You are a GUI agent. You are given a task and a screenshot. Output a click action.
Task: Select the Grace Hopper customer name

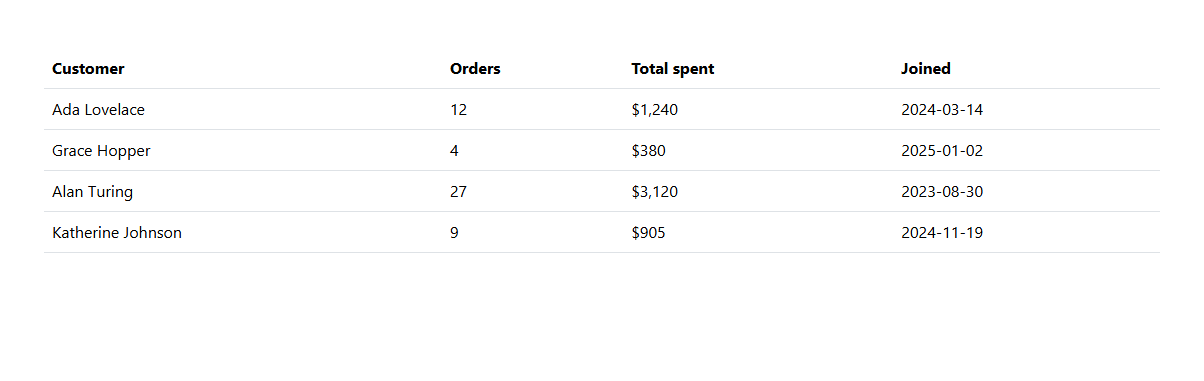point(101,151)
